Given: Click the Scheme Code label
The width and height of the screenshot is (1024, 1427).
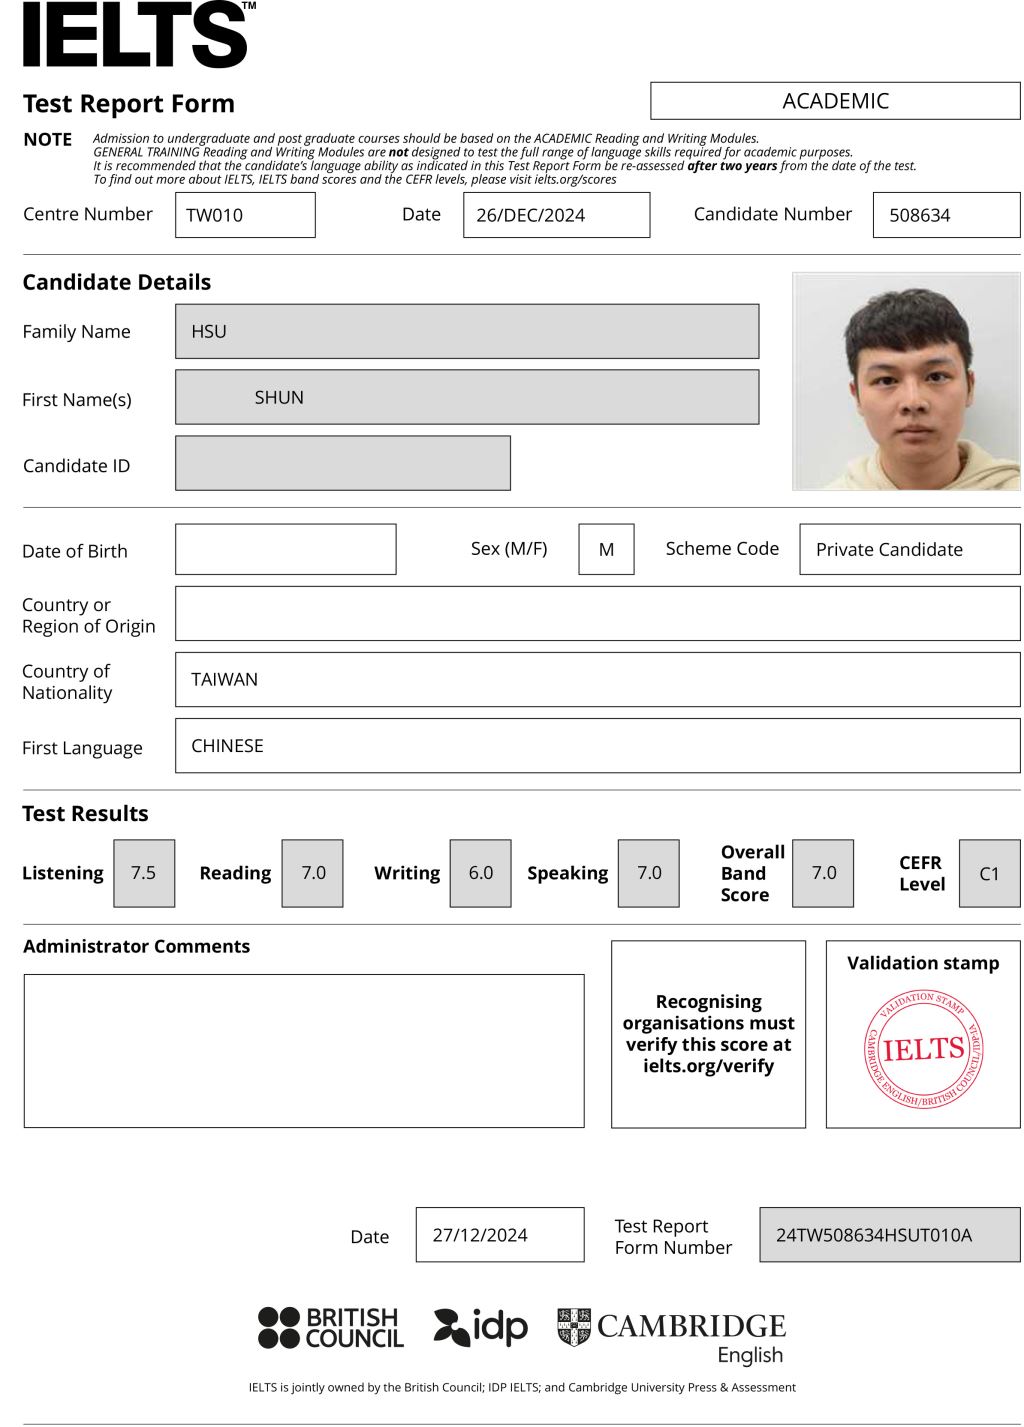Looking at the screenshot, I should point(722,548).
